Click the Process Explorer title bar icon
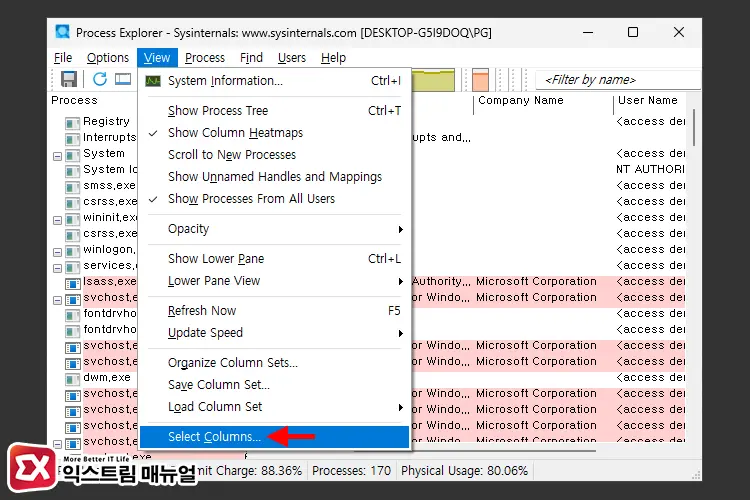Screen dimensions: 750x500 63,32
